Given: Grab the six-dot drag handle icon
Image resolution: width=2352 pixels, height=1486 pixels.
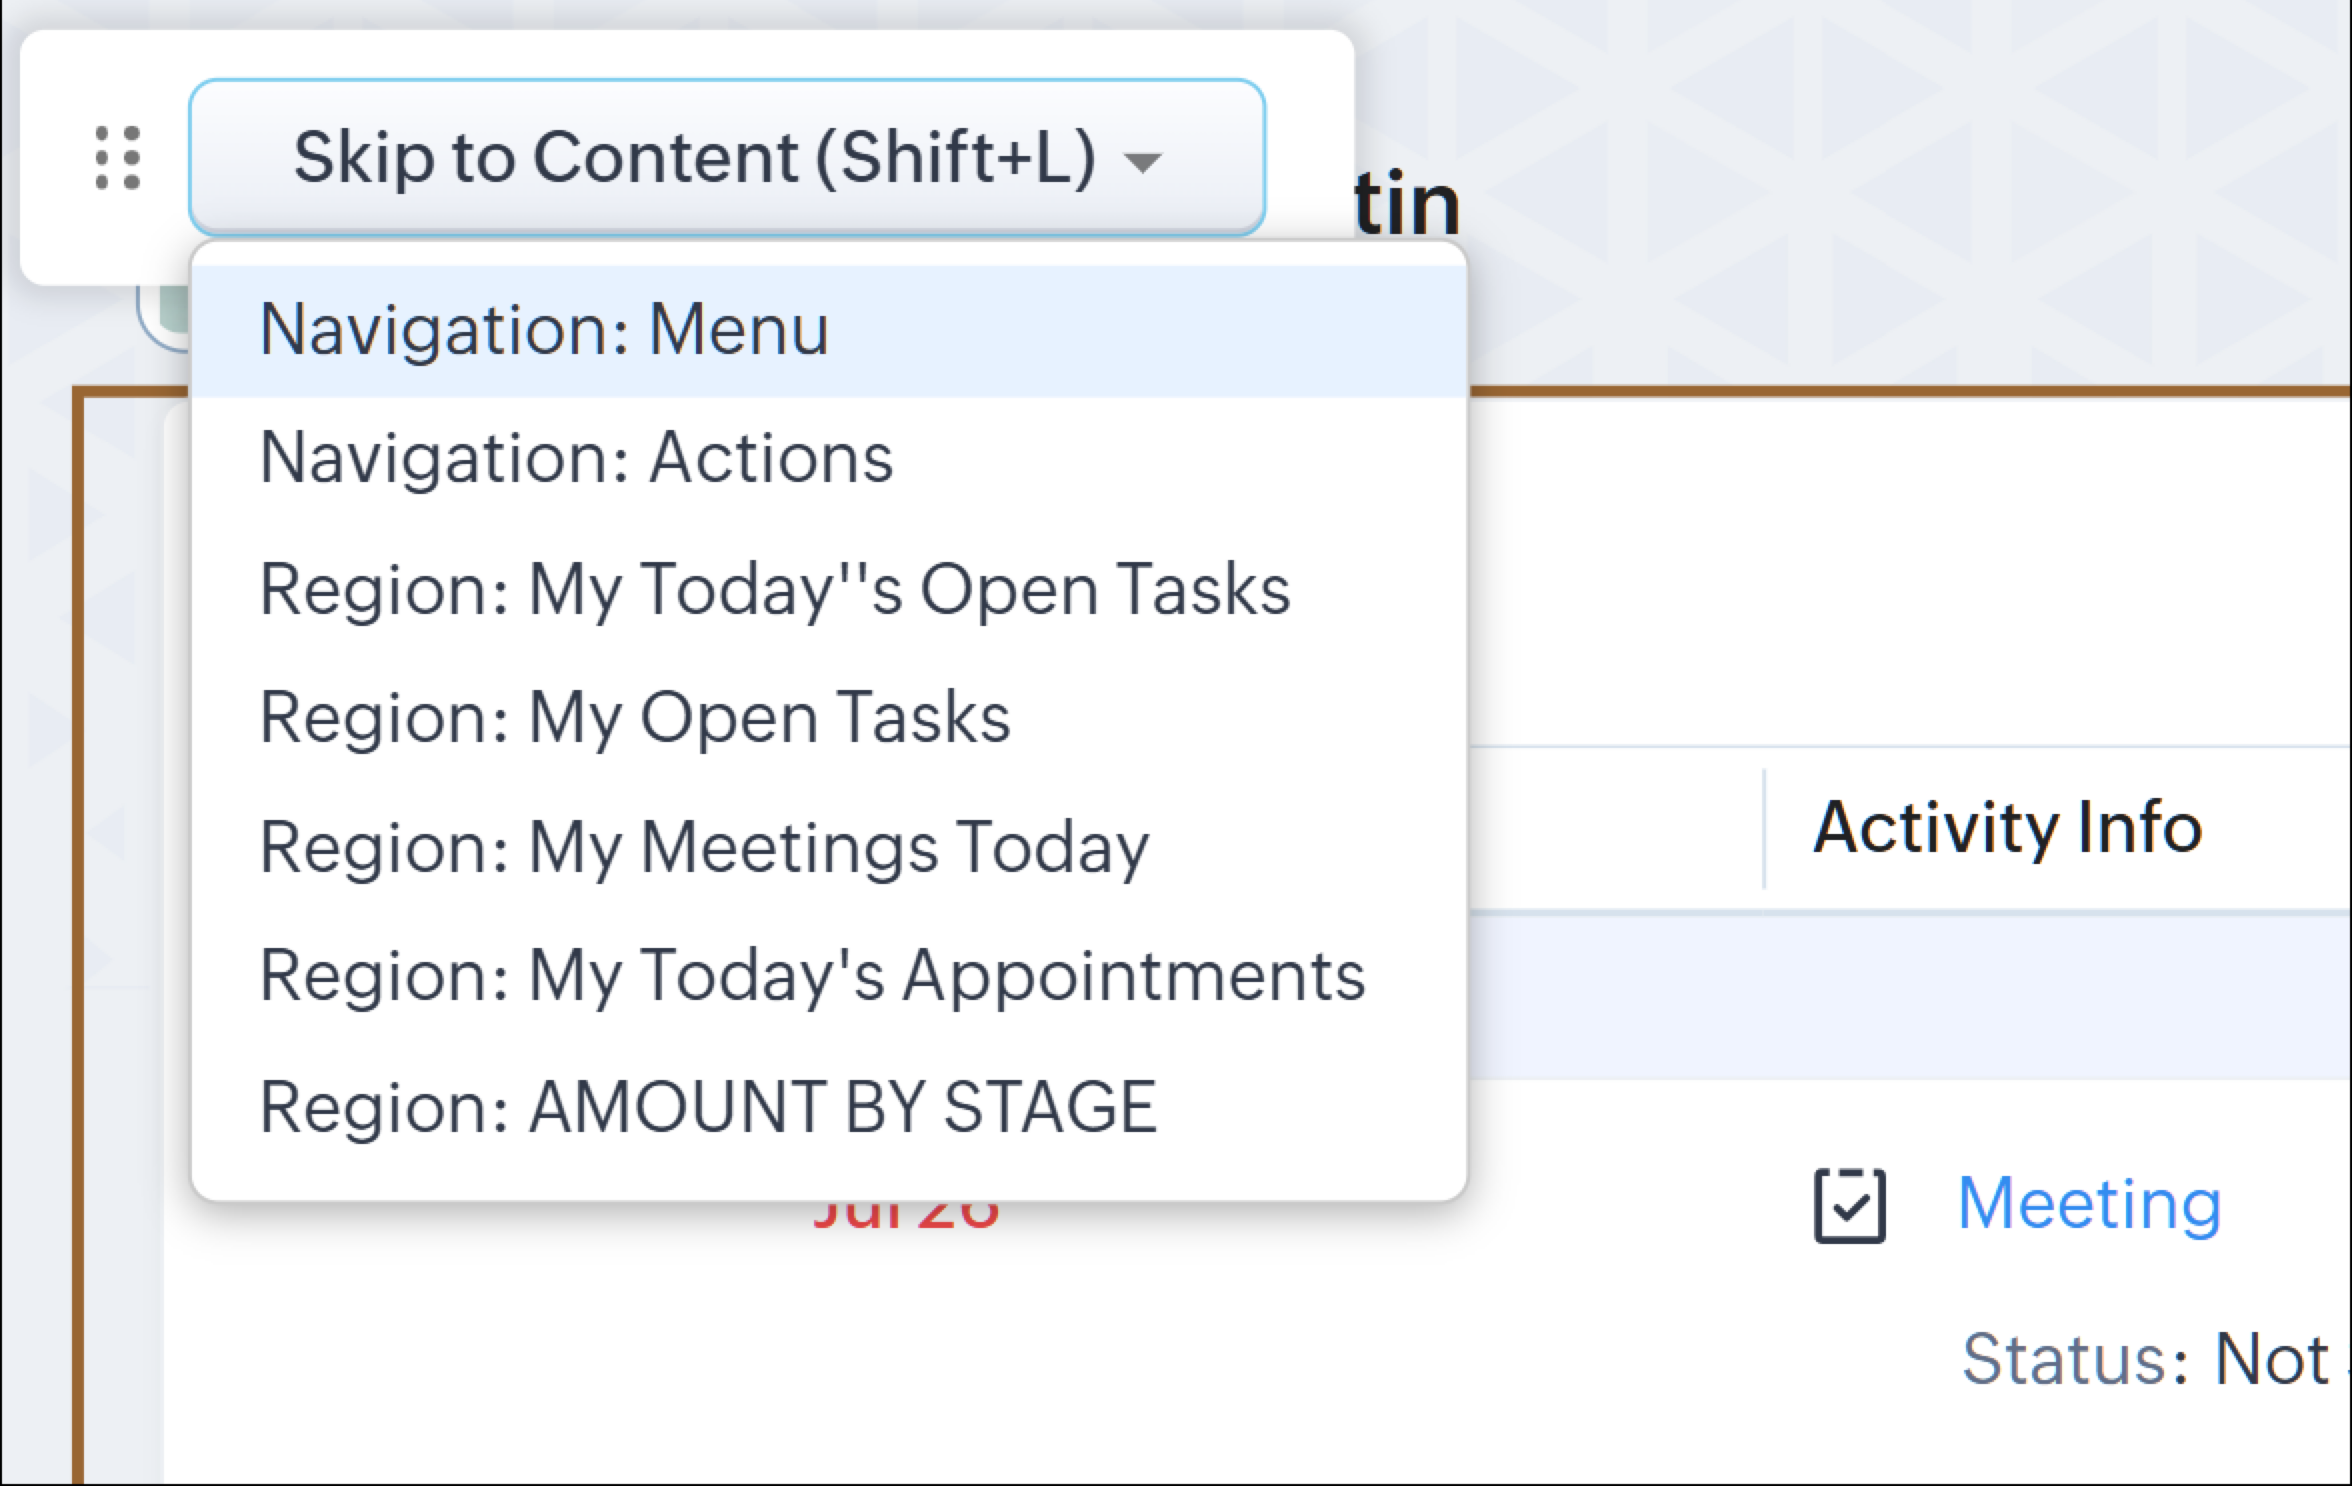Looking at the screenshot, I should pyautogui.click(x=118, y=158).
